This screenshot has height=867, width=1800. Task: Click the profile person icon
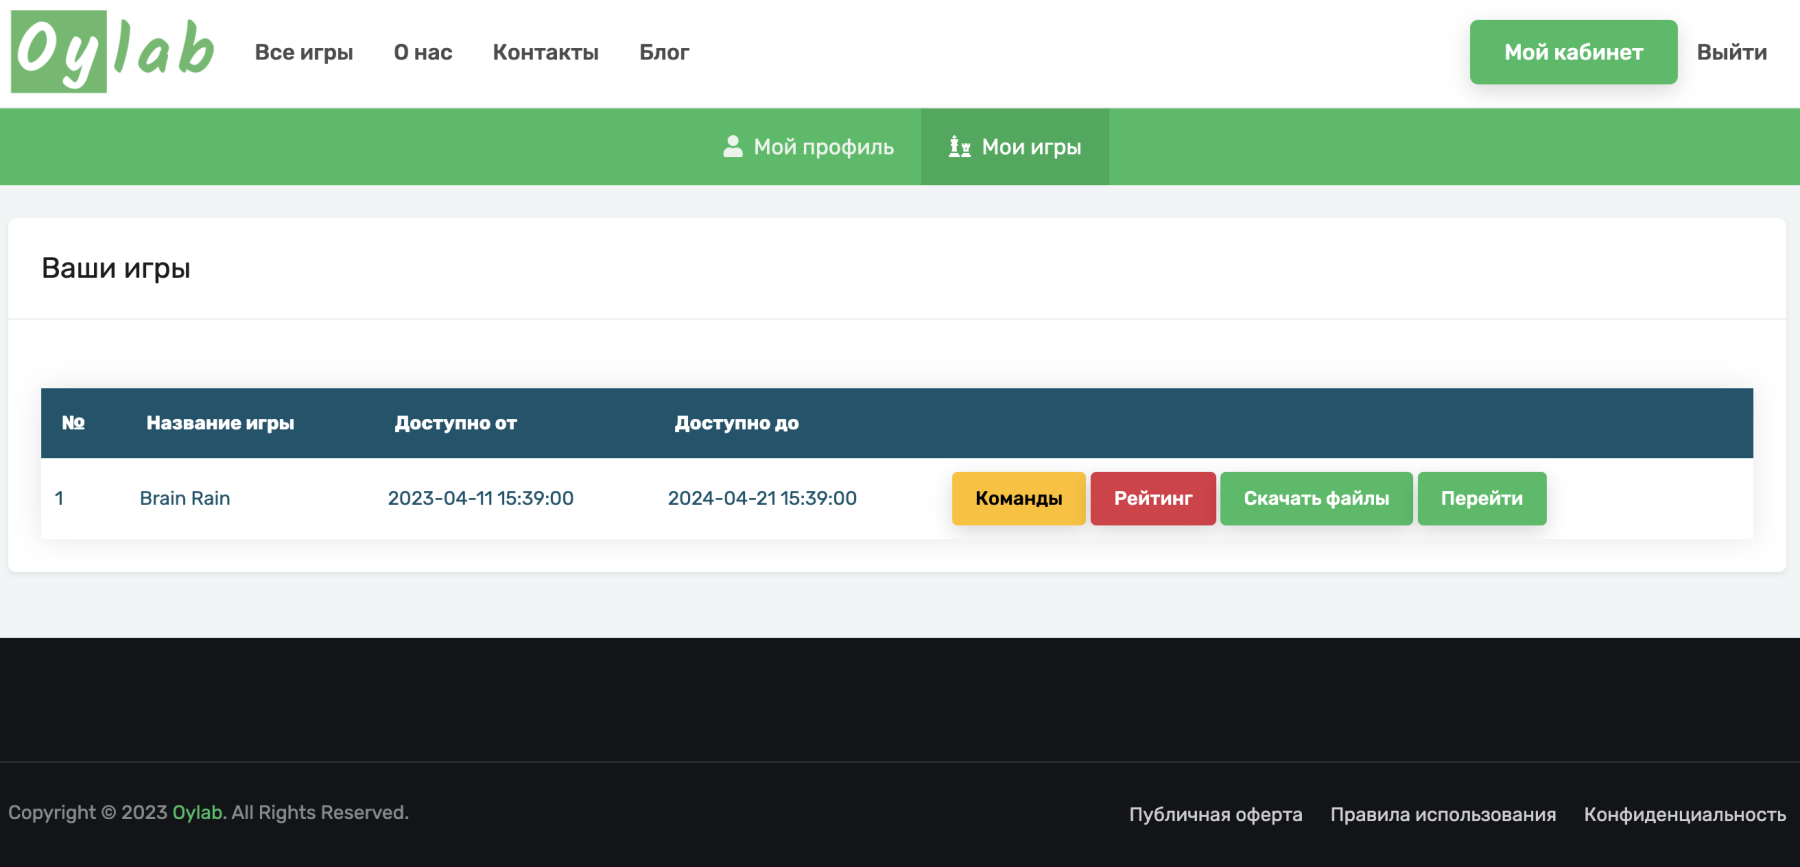733,147
